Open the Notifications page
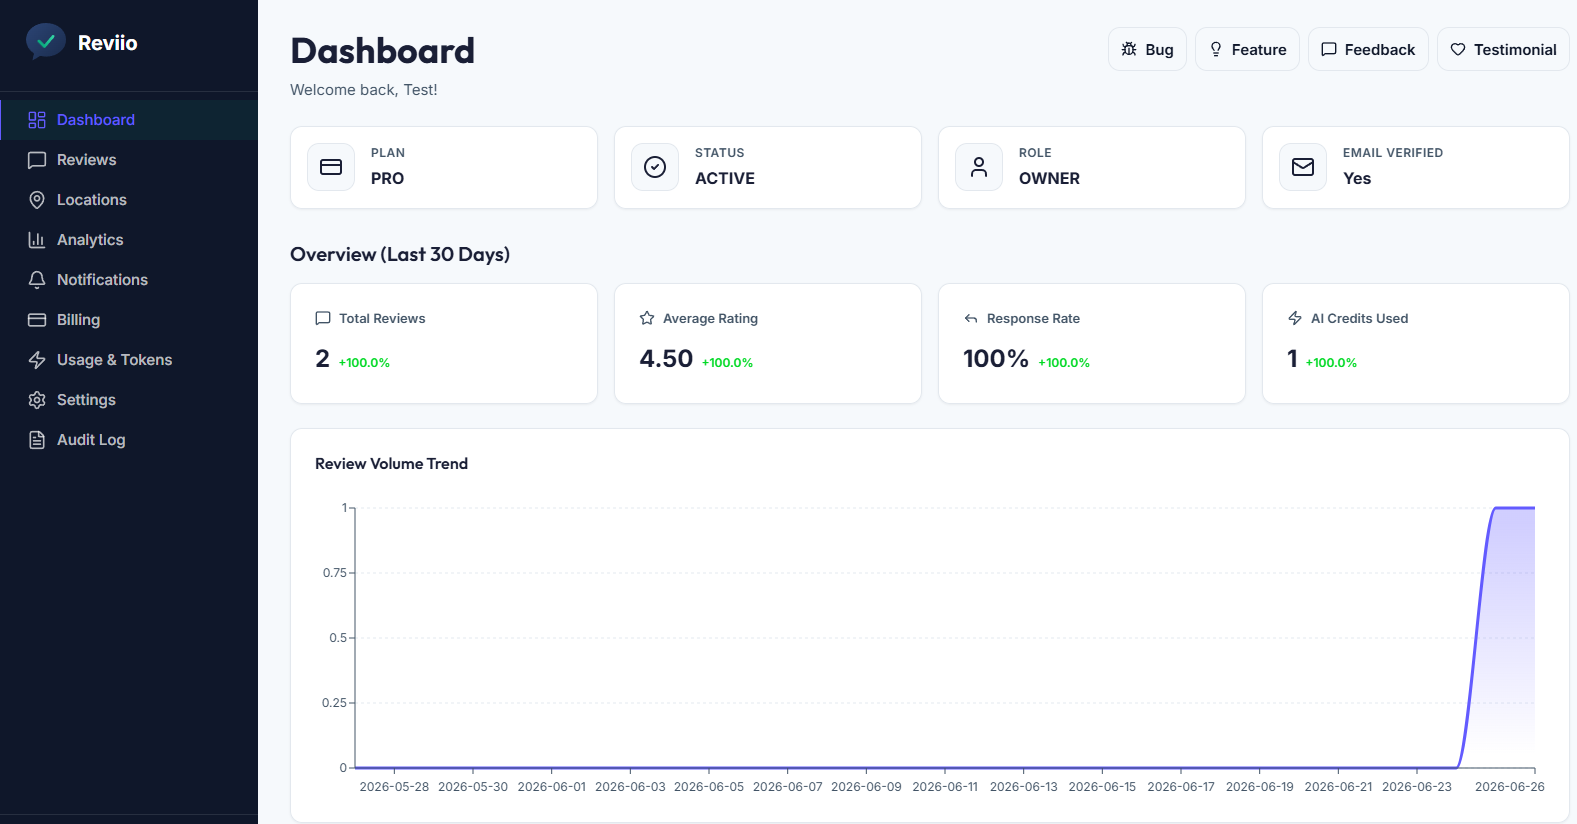This screenshot has height=824, width=1577. (129, 280)
